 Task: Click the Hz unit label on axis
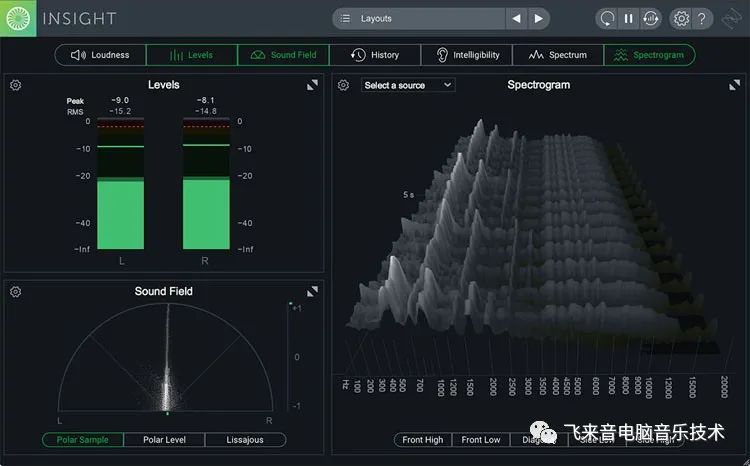[346, 384]
